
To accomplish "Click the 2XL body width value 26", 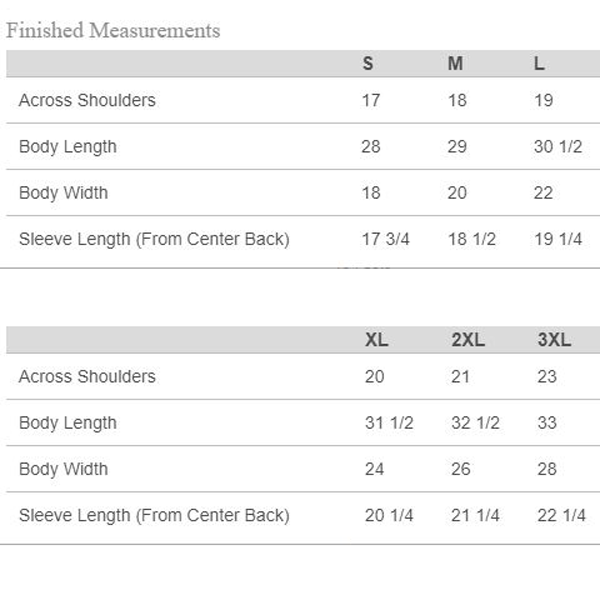I will 461,469.
